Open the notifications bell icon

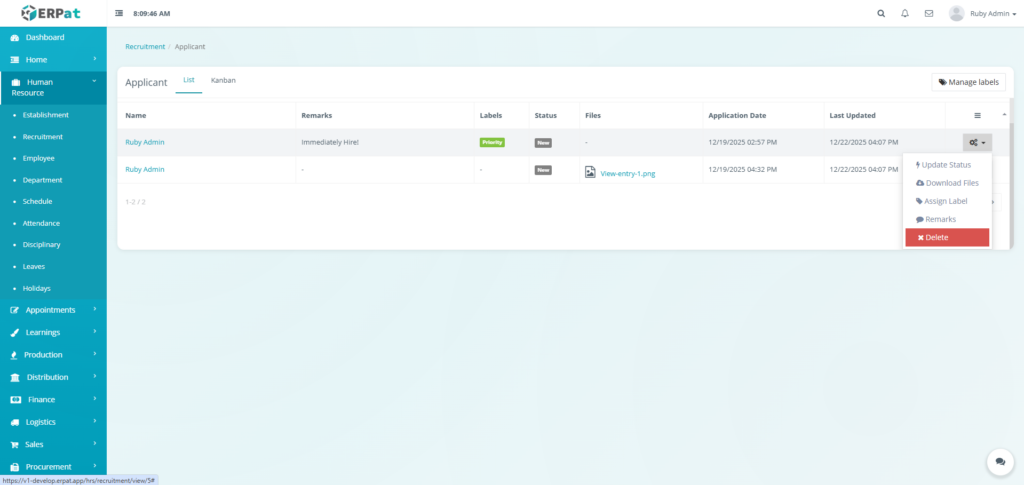tap(905, 14)
